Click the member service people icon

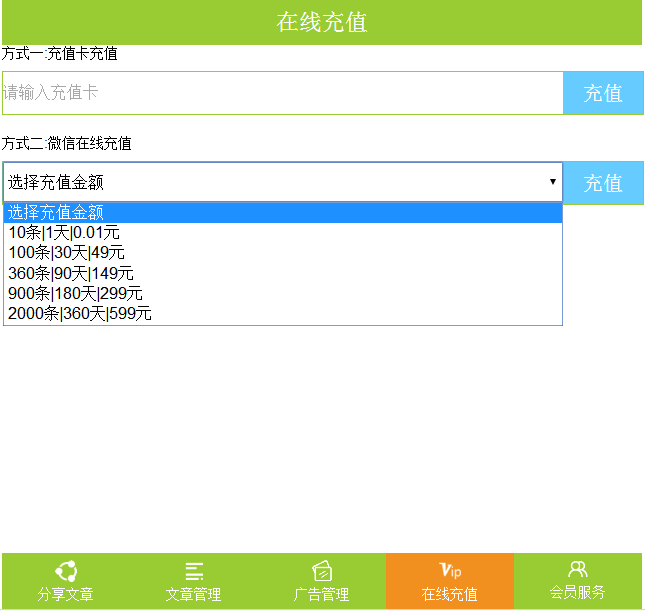(x=578, y=569)
